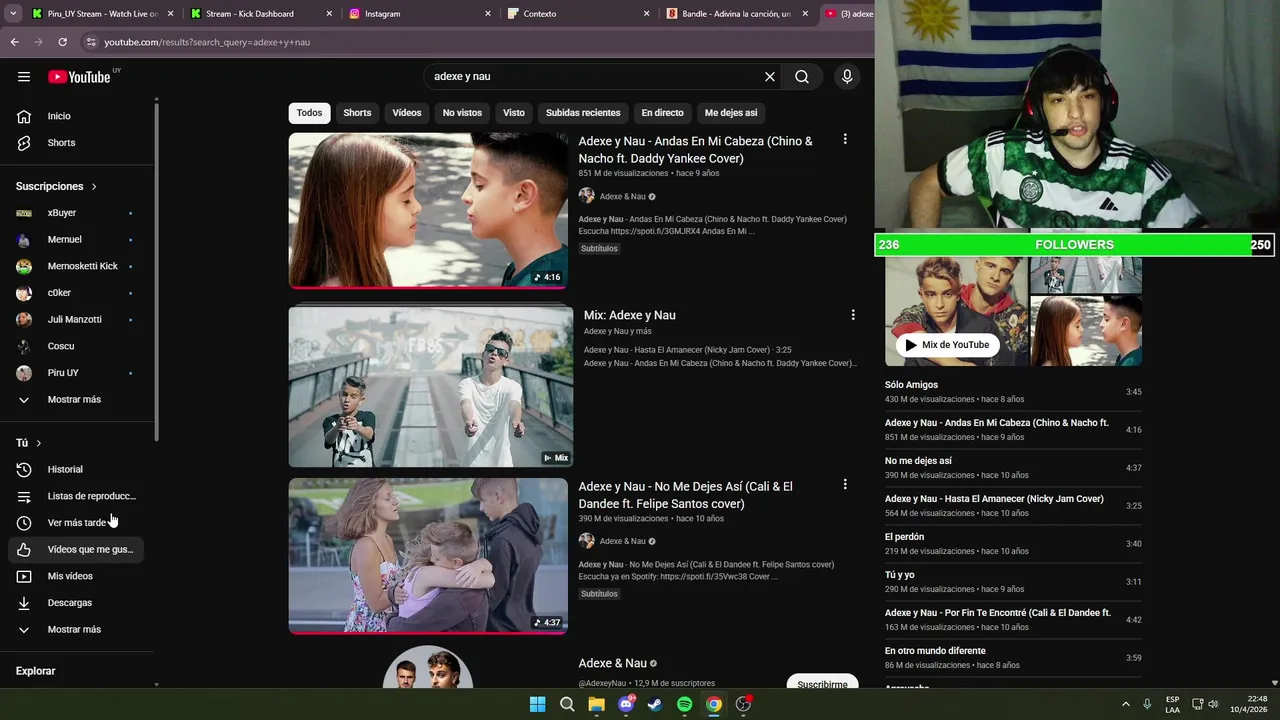Select the Visto filter chip
The width and height of the screenshot is (1280, 720).
click(514, 113)
